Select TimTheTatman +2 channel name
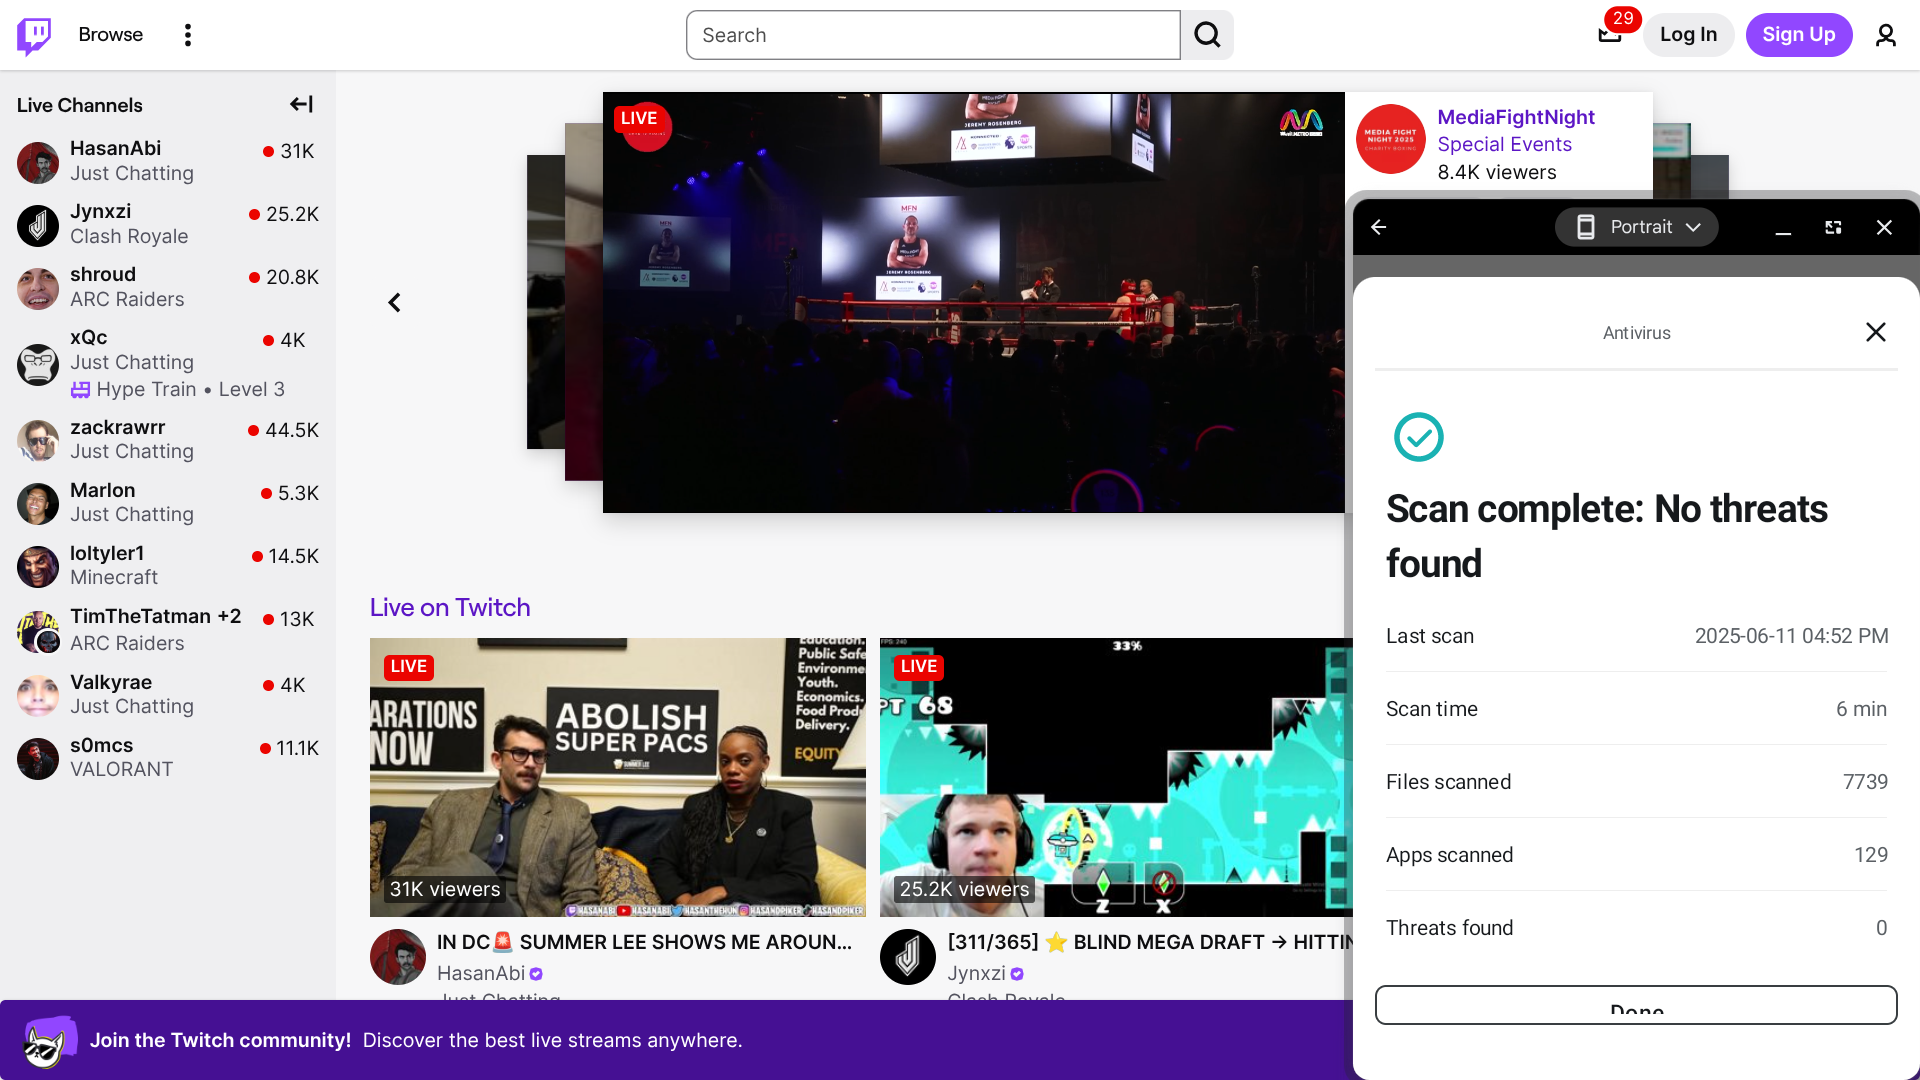 [156, 616]
